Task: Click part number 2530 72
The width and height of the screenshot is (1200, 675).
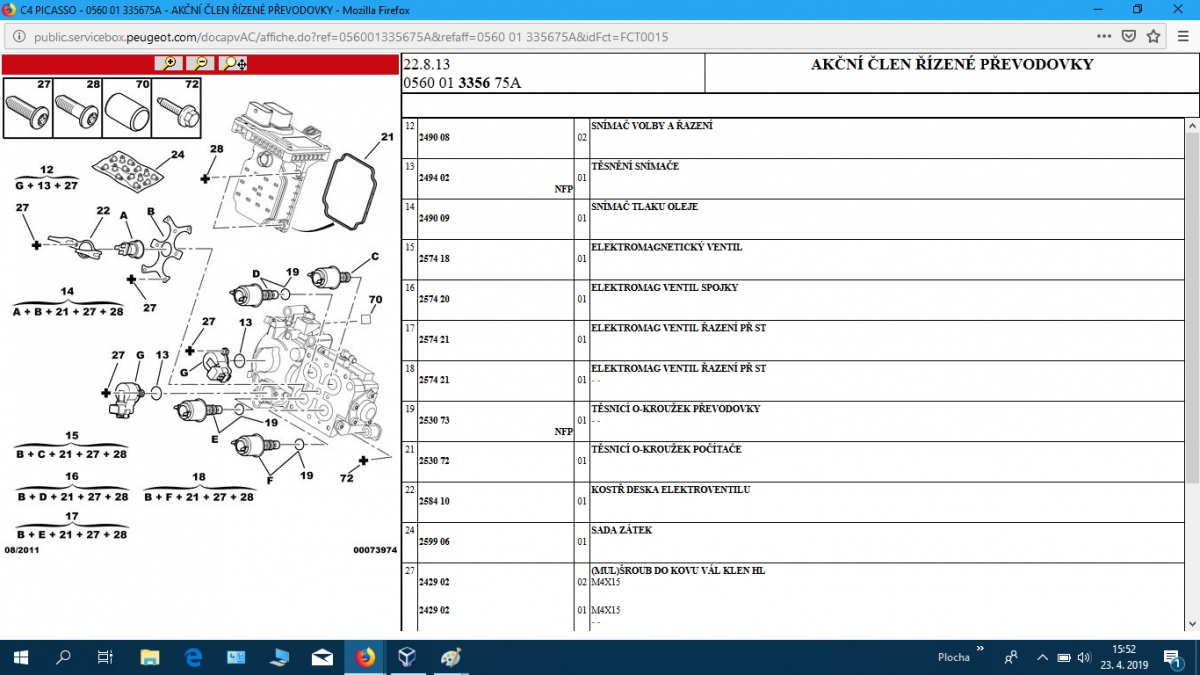Action: click(x=434, y=461)
